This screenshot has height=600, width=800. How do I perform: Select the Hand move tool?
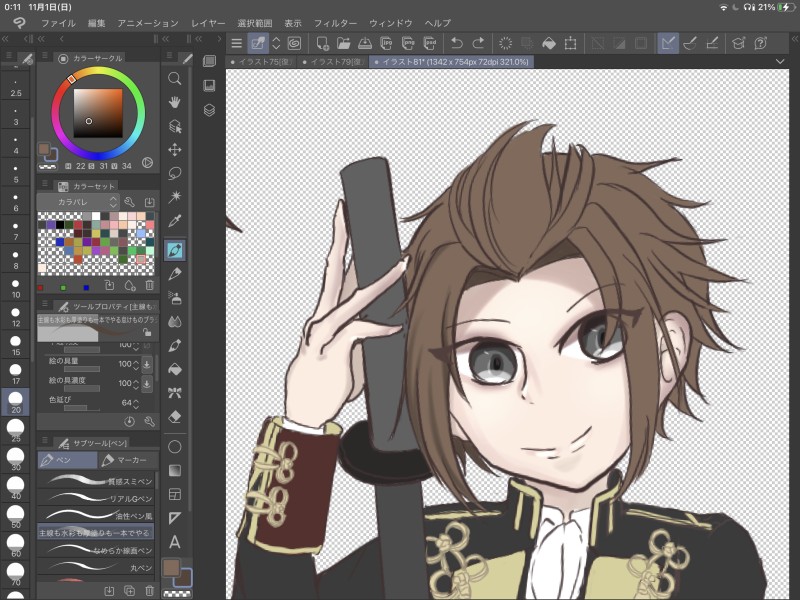click(174, 102)
